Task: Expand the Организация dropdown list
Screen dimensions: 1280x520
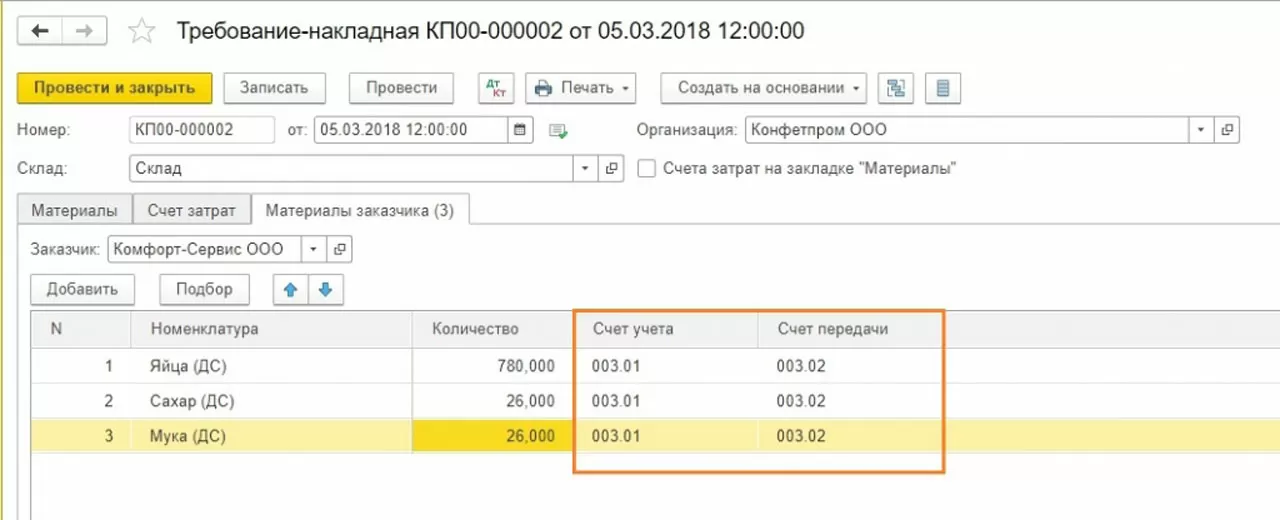Action: point(1202,130)
